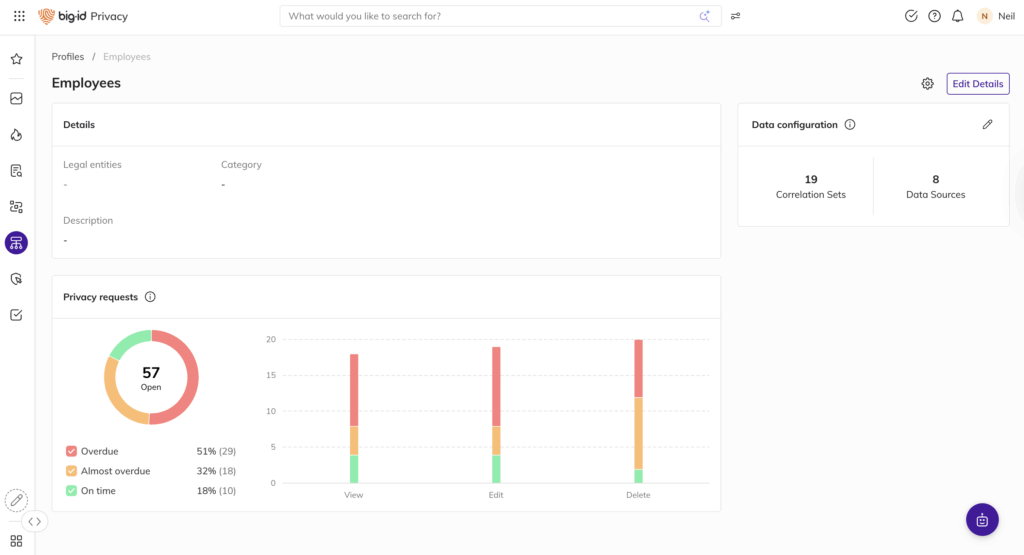This screenshot has width=1024, height=555.
Task: Open search filter options icon
Action: click(x=736, y=16)
